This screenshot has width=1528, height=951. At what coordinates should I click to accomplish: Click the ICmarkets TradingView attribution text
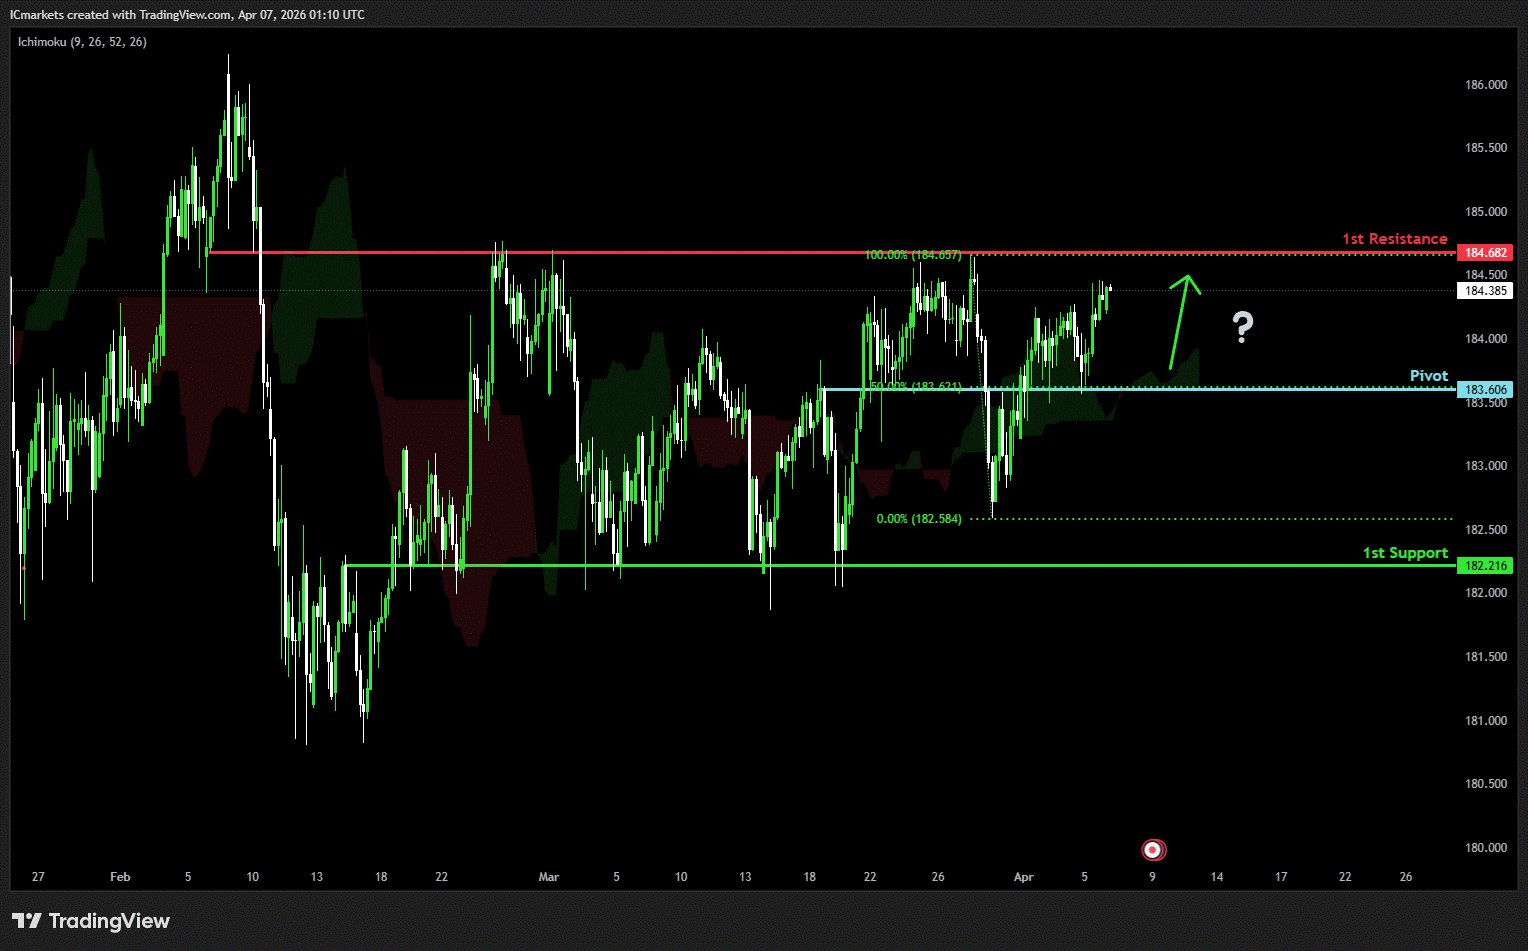(187, 15)
